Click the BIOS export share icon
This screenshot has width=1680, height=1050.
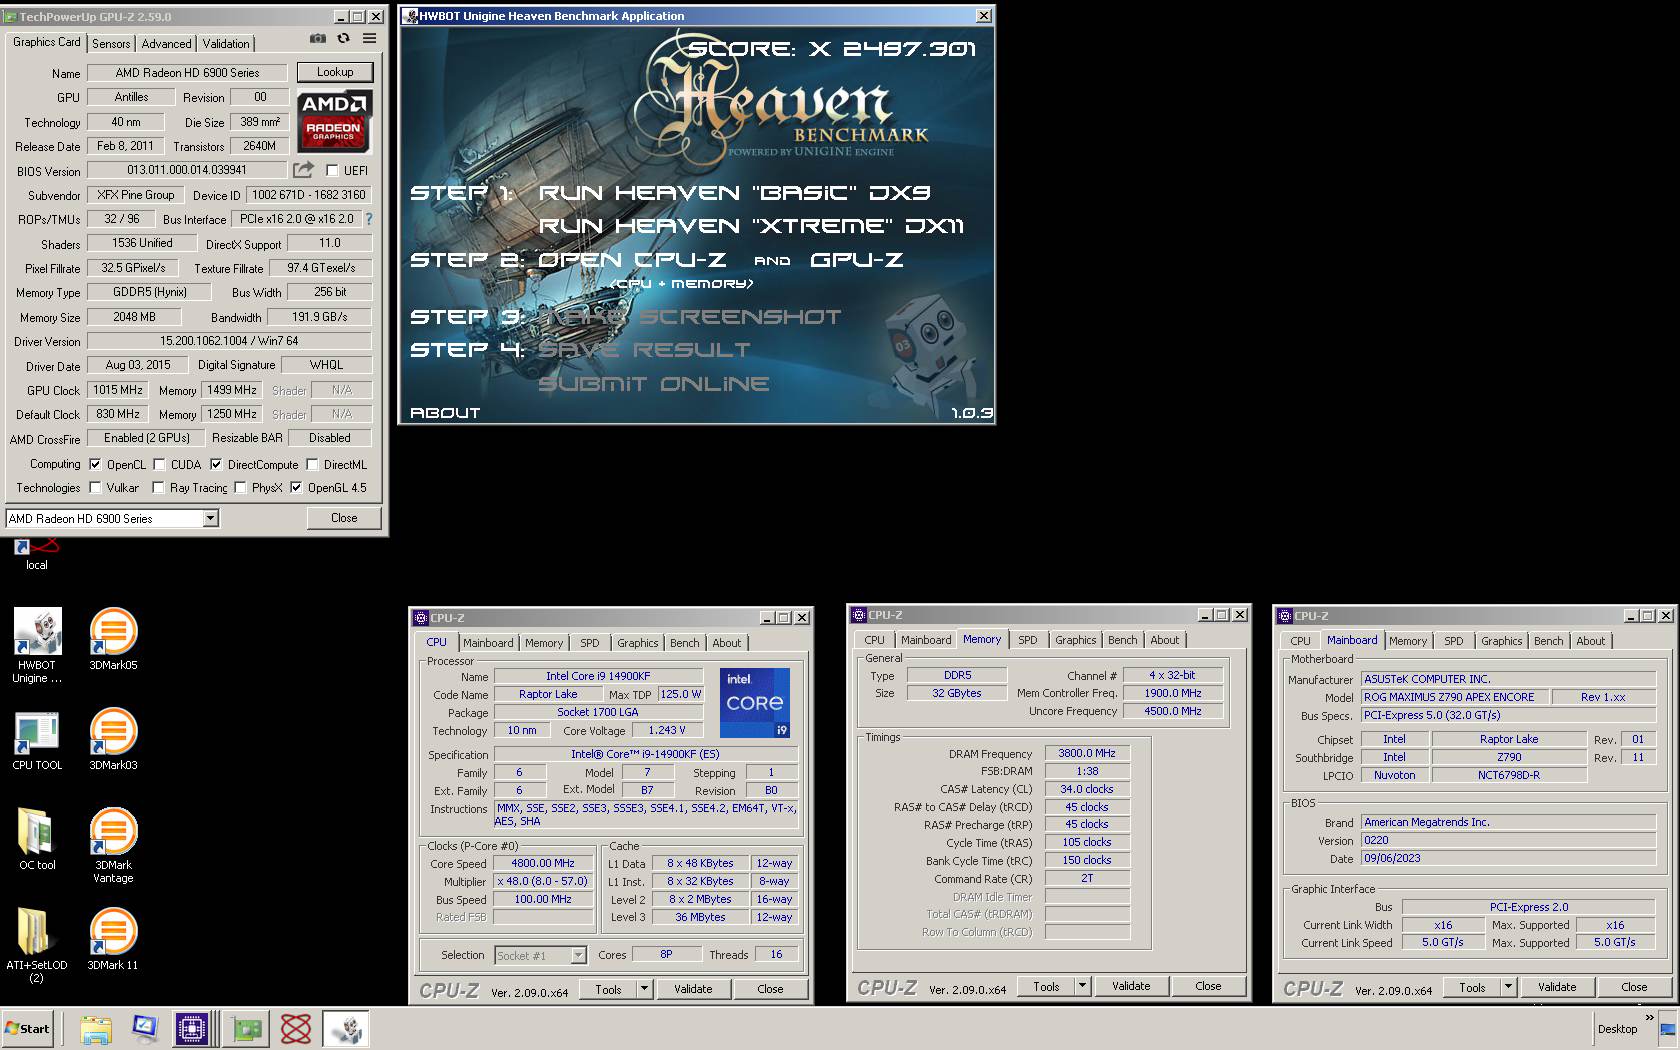point(304,170)
